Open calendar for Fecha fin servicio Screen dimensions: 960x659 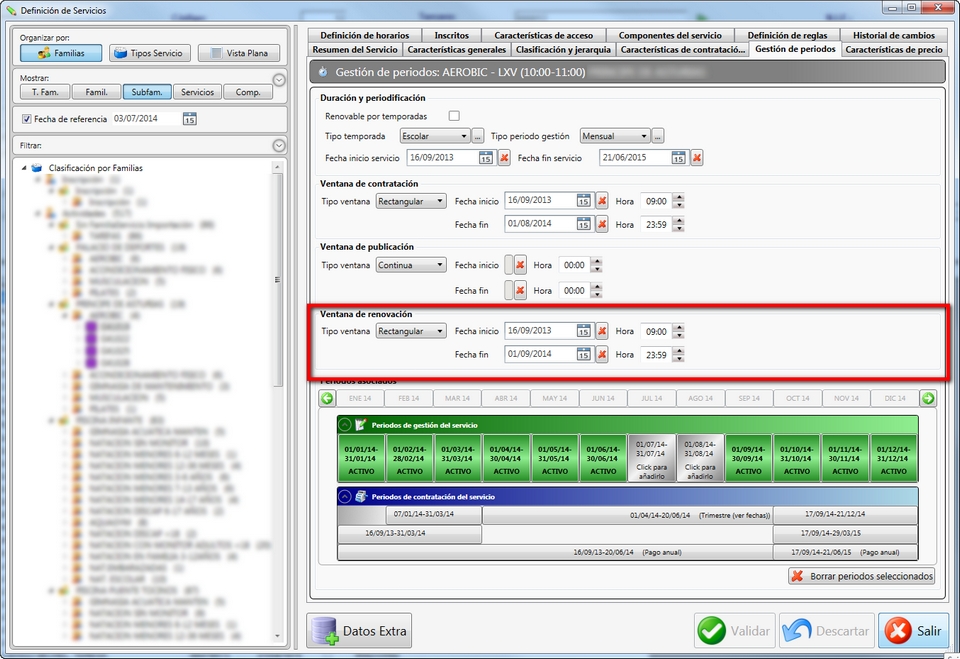(678, 158)
